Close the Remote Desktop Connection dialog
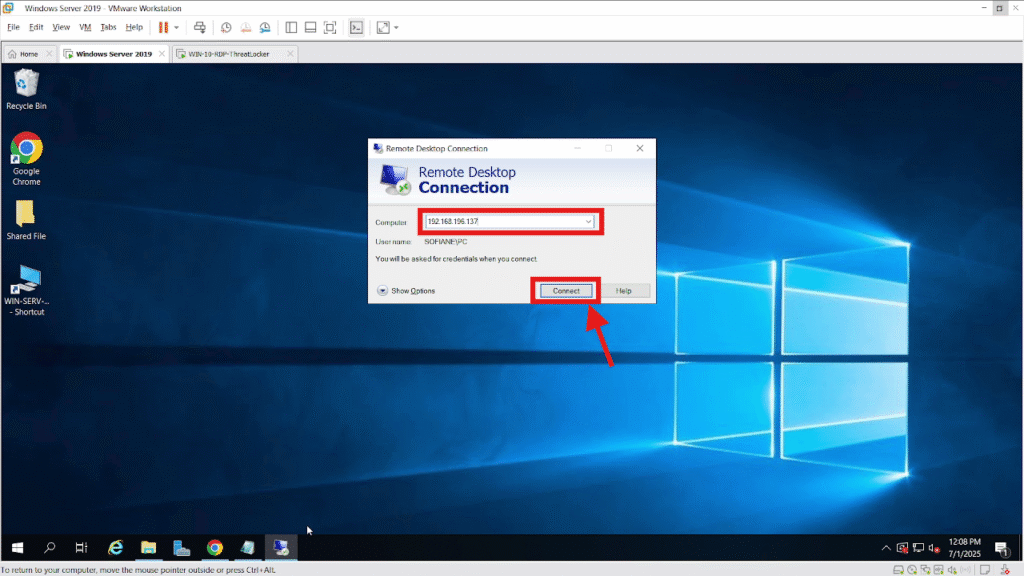 click(x=640, y=148)
